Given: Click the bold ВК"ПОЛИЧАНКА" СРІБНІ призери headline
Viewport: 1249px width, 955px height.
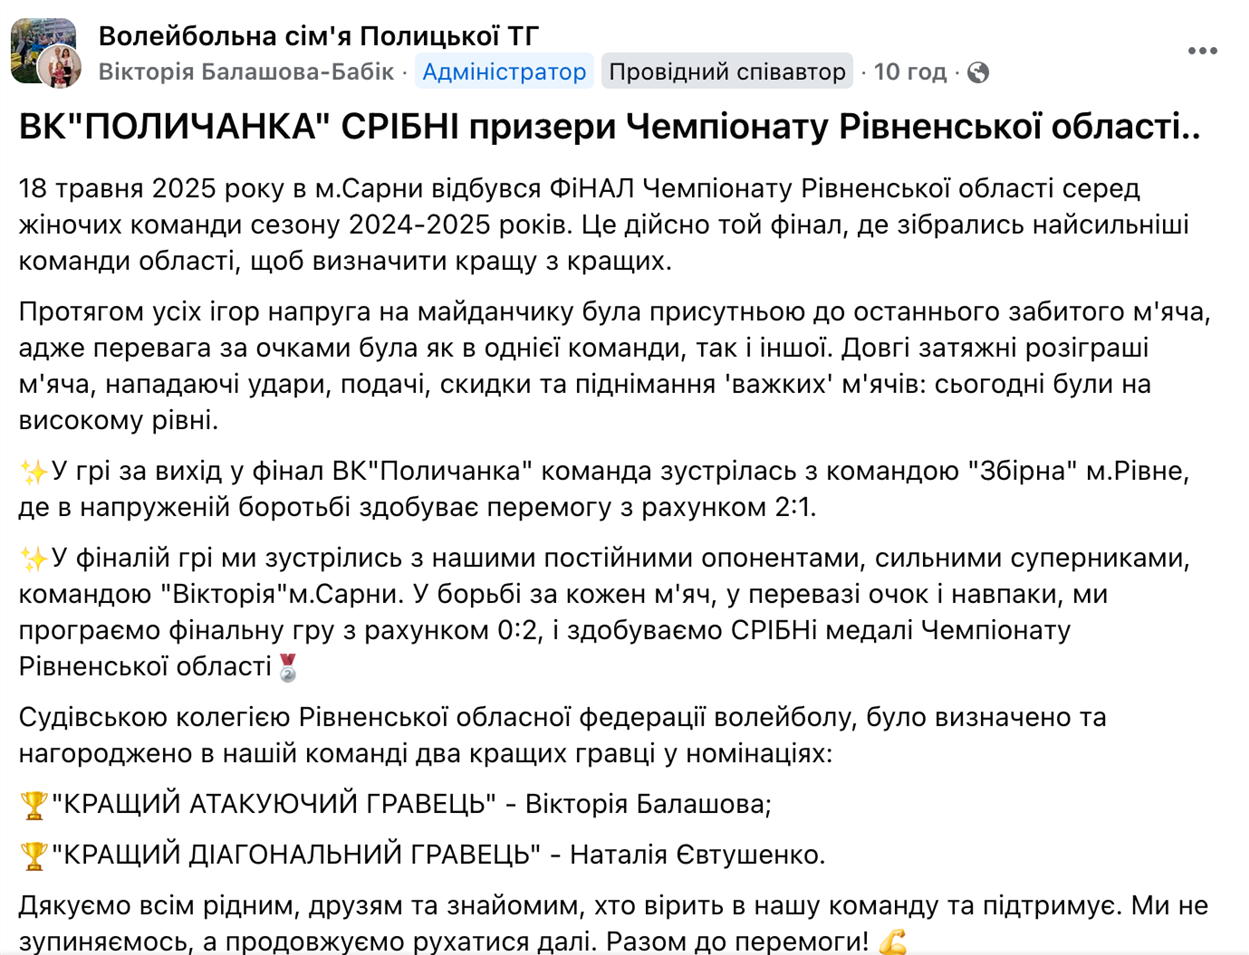Looking at the screenshot, I should (x=610, y=127).
